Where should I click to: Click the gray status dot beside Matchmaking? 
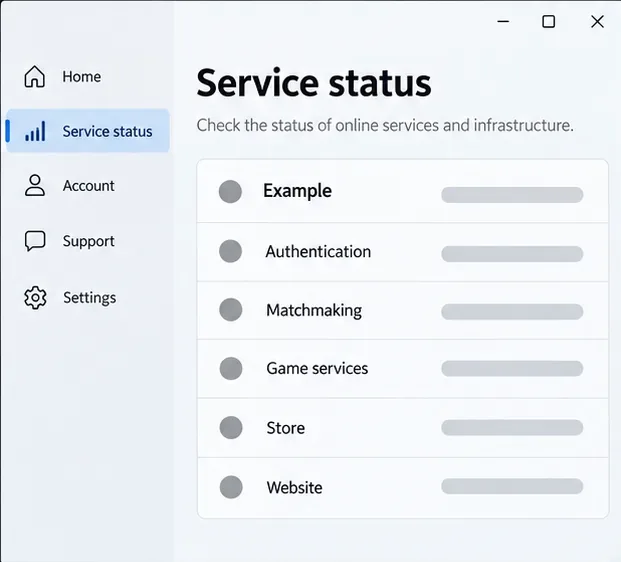tap(231, 310)
